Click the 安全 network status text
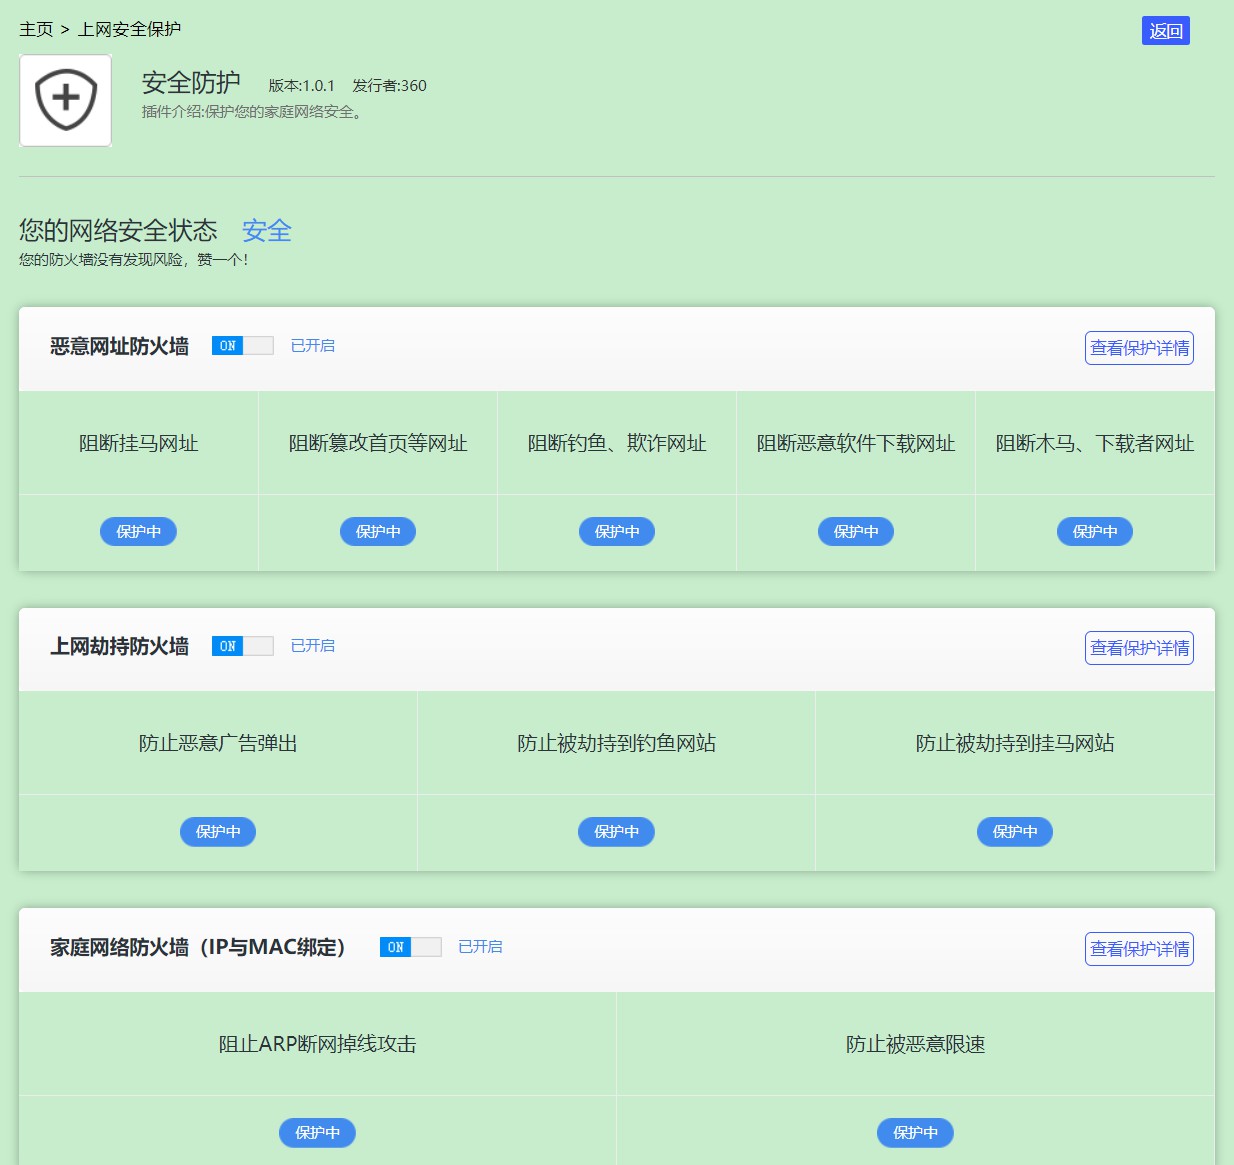The image size is (1234, 1165). (x=266, y=231)
